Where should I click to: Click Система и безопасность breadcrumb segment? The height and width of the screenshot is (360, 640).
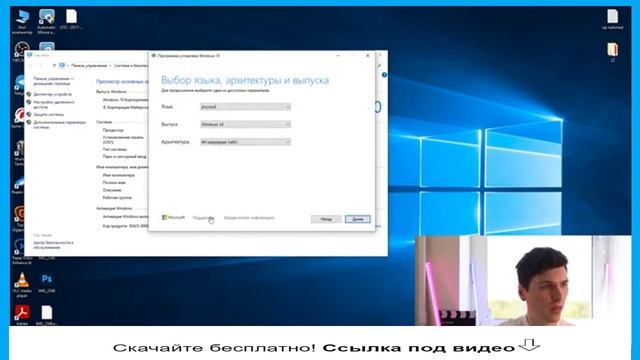(x=131, y=65)
